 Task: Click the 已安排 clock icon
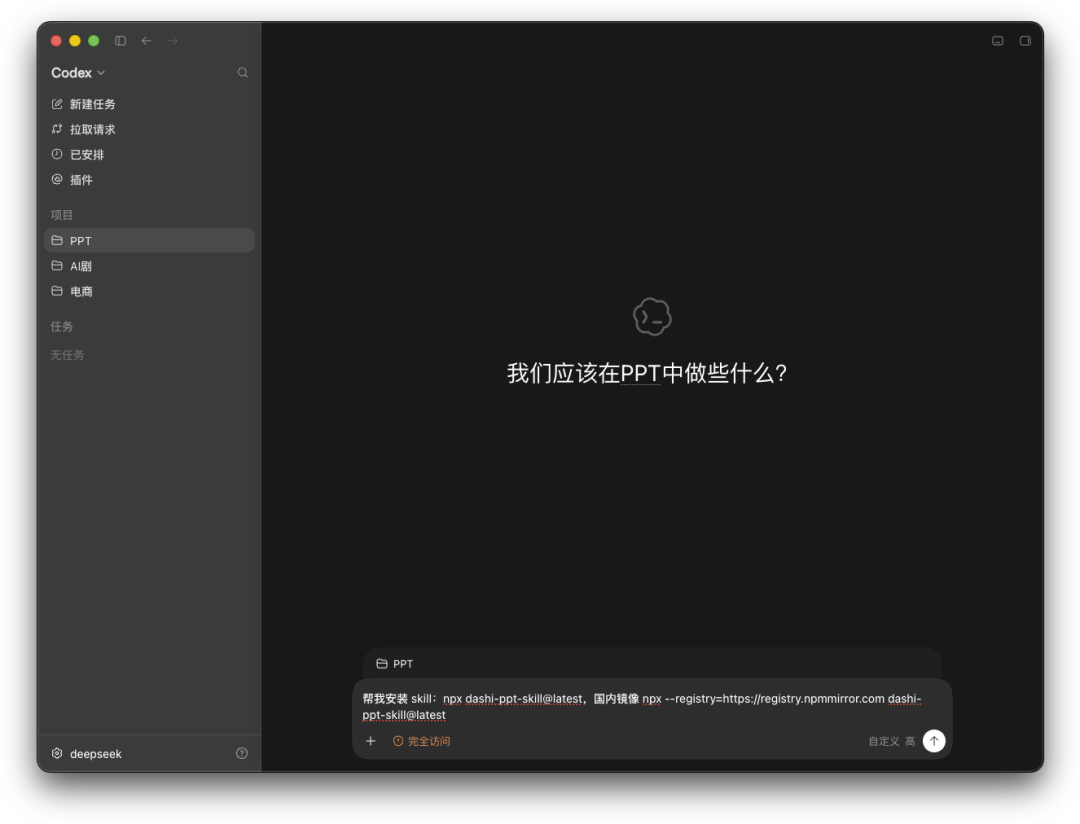point(57,154)
